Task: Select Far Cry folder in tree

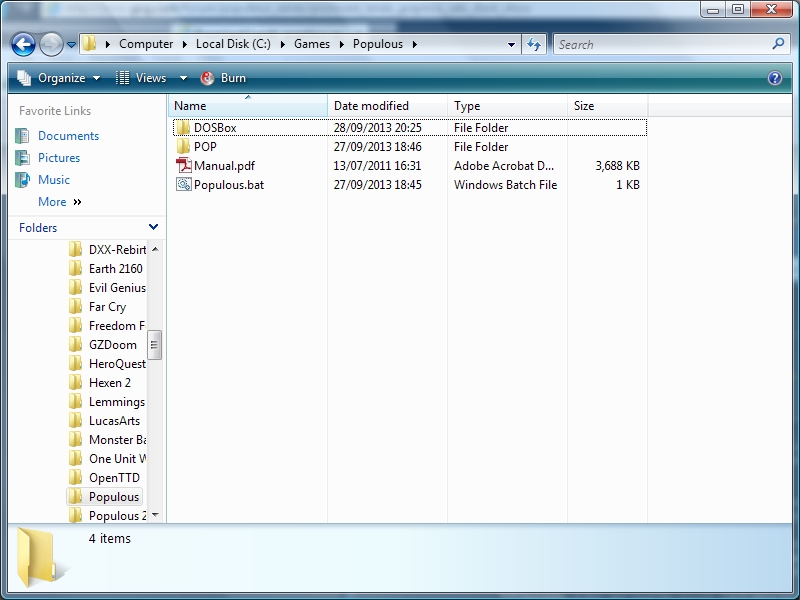Action: pos(97,307)
